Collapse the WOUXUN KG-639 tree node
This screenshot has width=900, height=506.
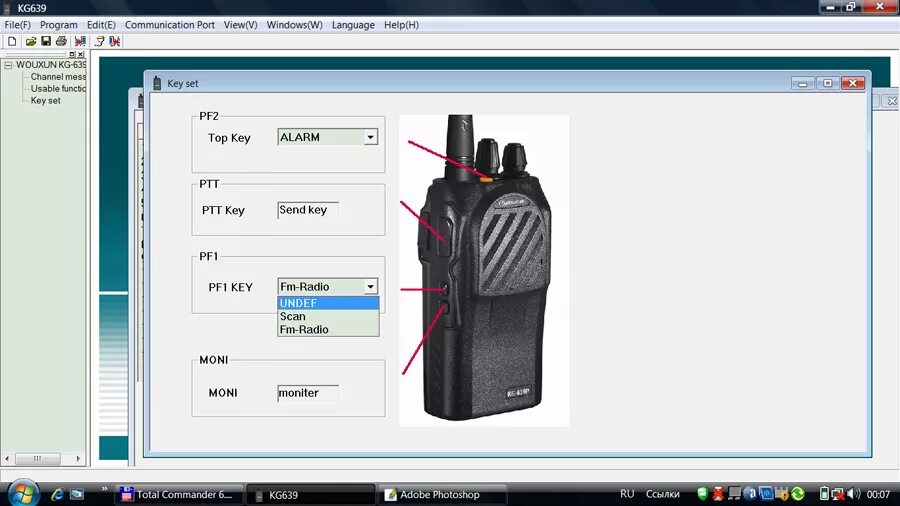[8, 65]
